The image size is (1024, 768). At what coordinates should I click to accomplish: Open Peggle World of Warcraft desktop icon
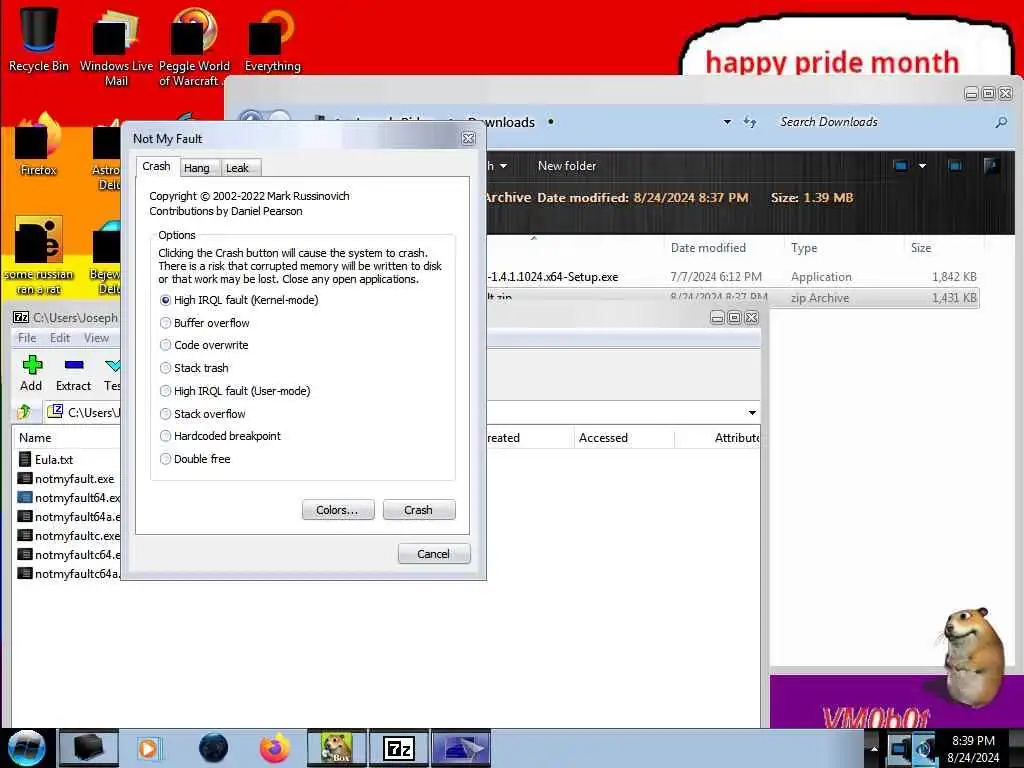coord(194,47)
